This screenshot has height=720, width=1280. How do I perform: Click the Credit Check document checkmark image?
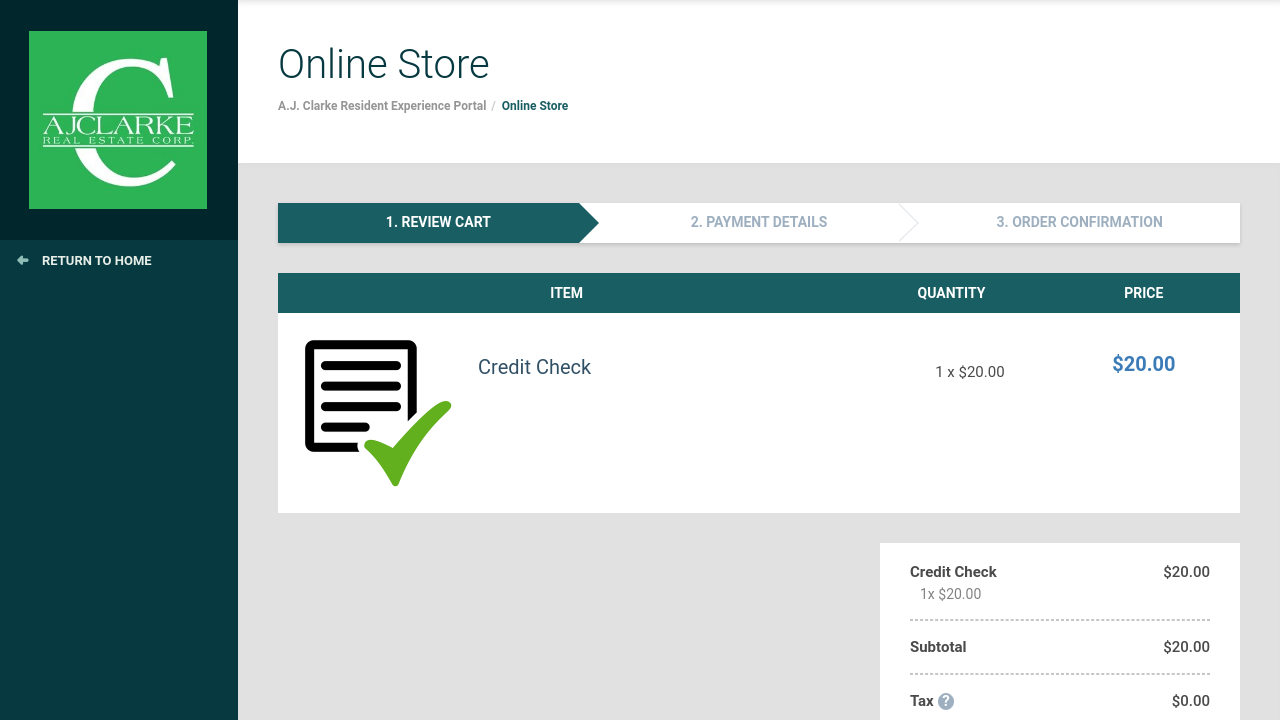[x=377, y=412]
